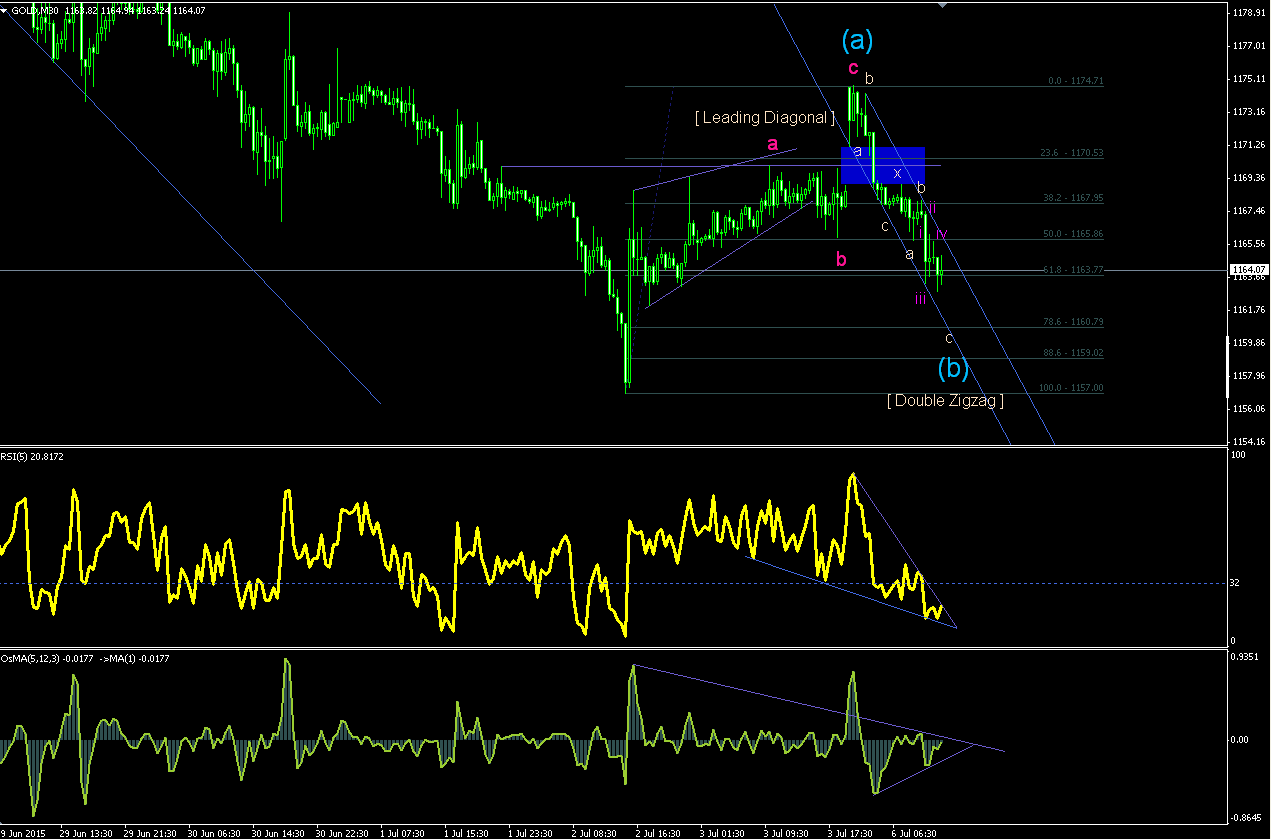
Task: Click the 'x' label inside blue rectangle
Action: click(x=897, y=173)
